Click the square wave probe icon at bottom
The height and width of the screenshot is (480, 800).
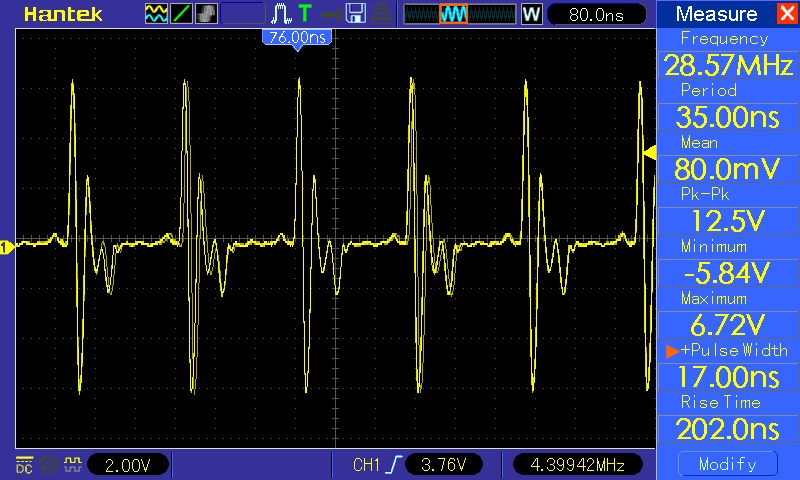(73, 464)
